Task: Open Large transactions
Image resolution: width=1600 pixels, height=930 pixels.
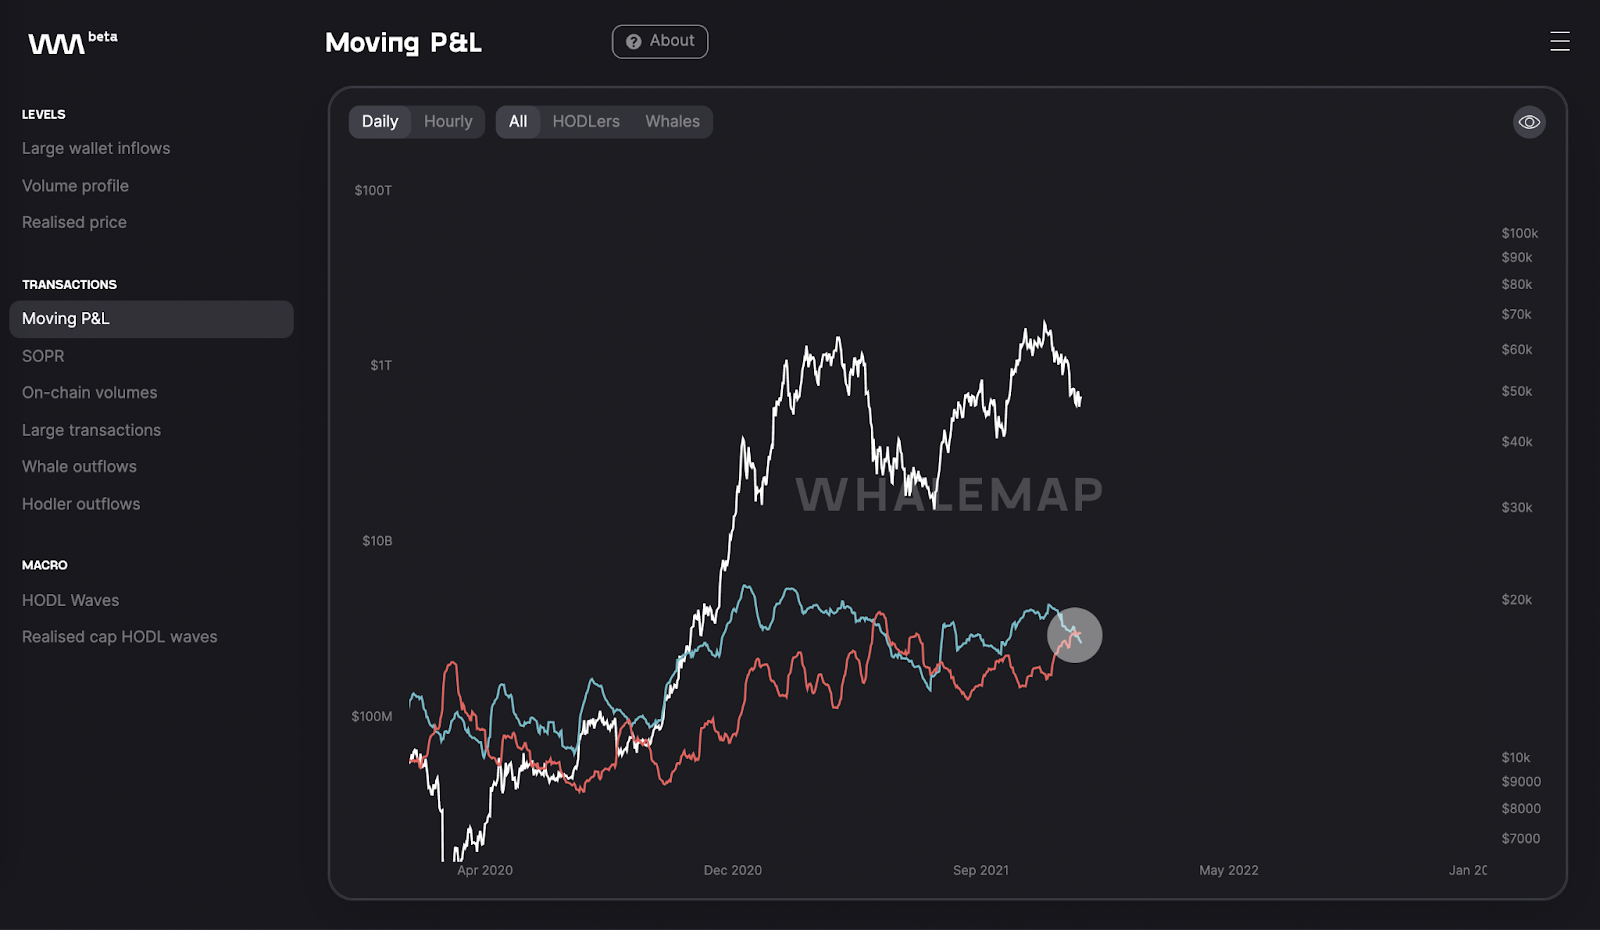Action: click(91, 429)
